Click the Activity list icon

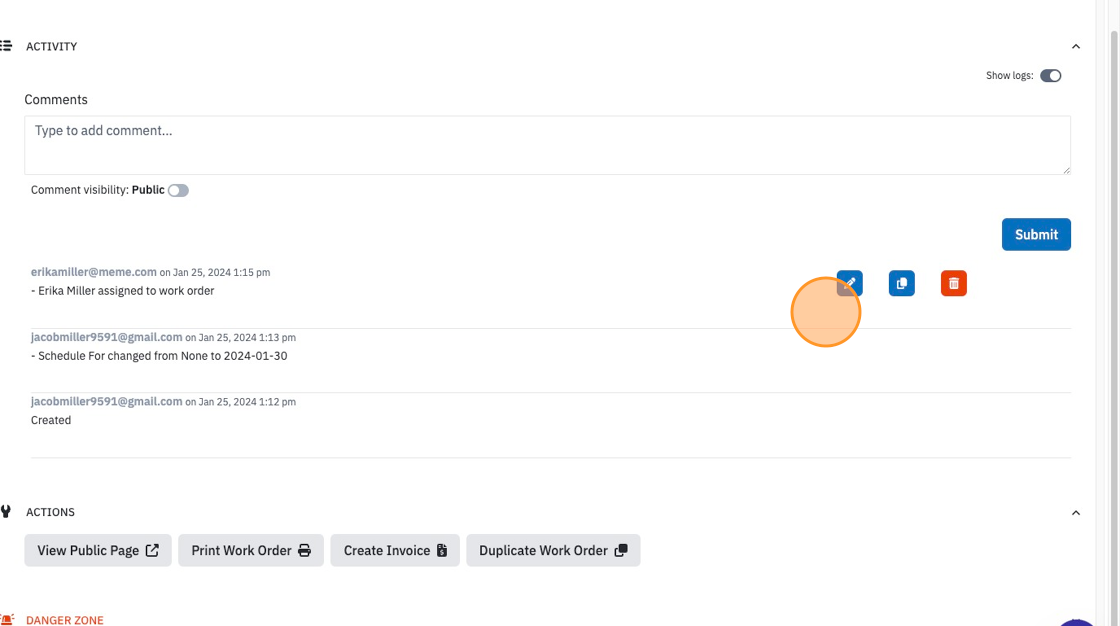[6, 46]
